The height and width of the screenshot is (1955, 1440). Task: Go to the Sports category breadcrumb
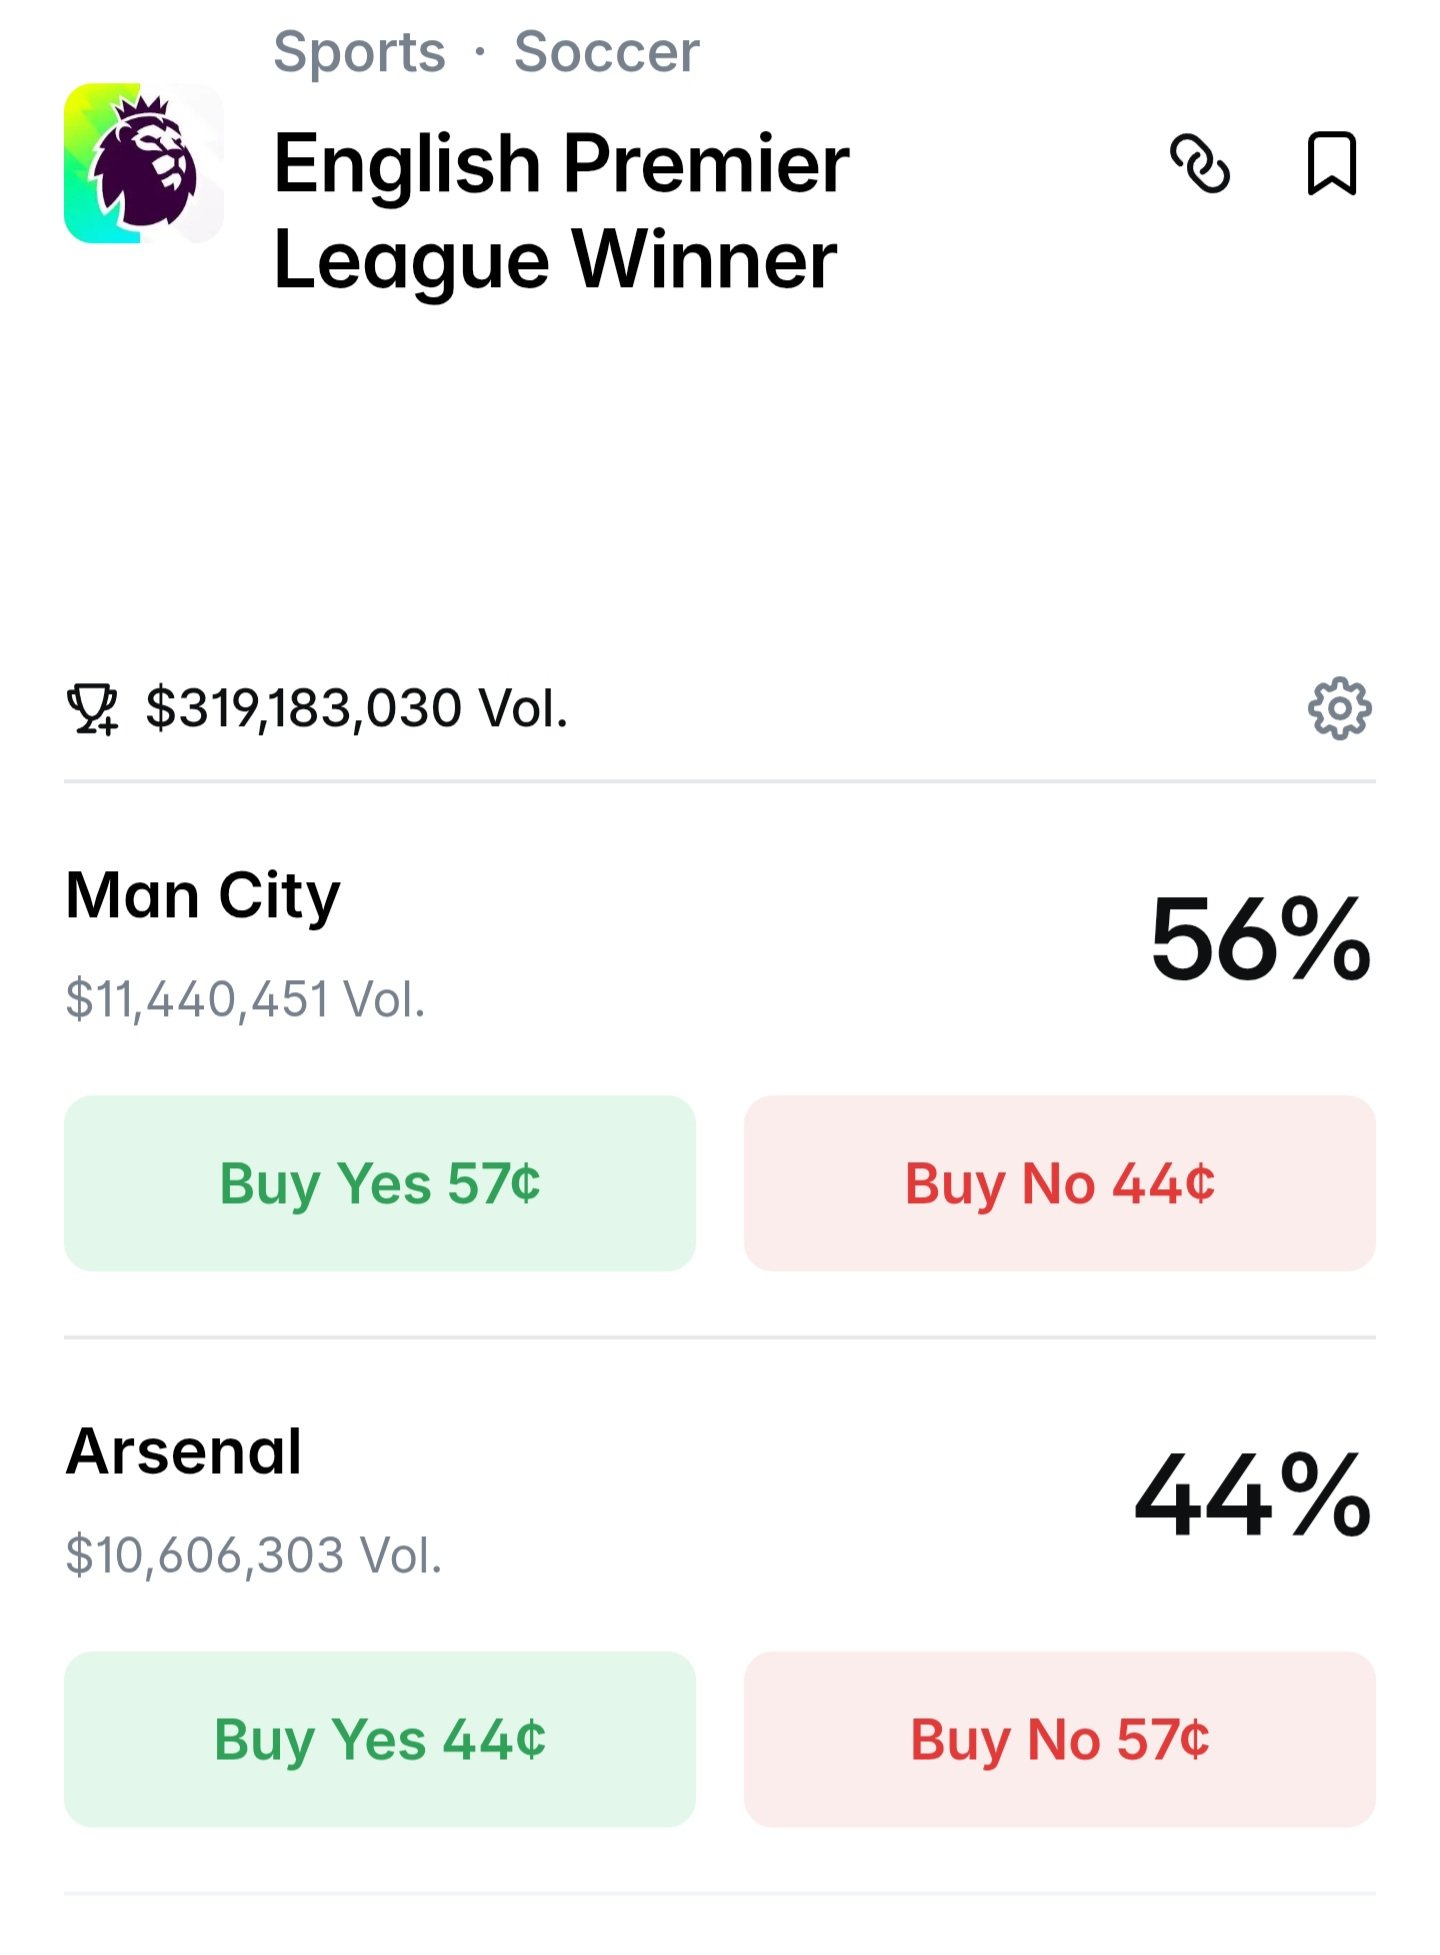[359, 51]
